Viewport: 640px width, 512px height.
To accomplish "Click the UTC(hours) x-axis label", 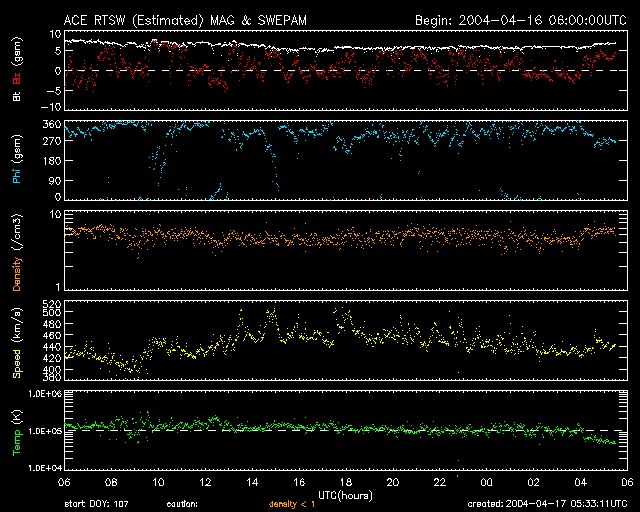I will [342, 494].
